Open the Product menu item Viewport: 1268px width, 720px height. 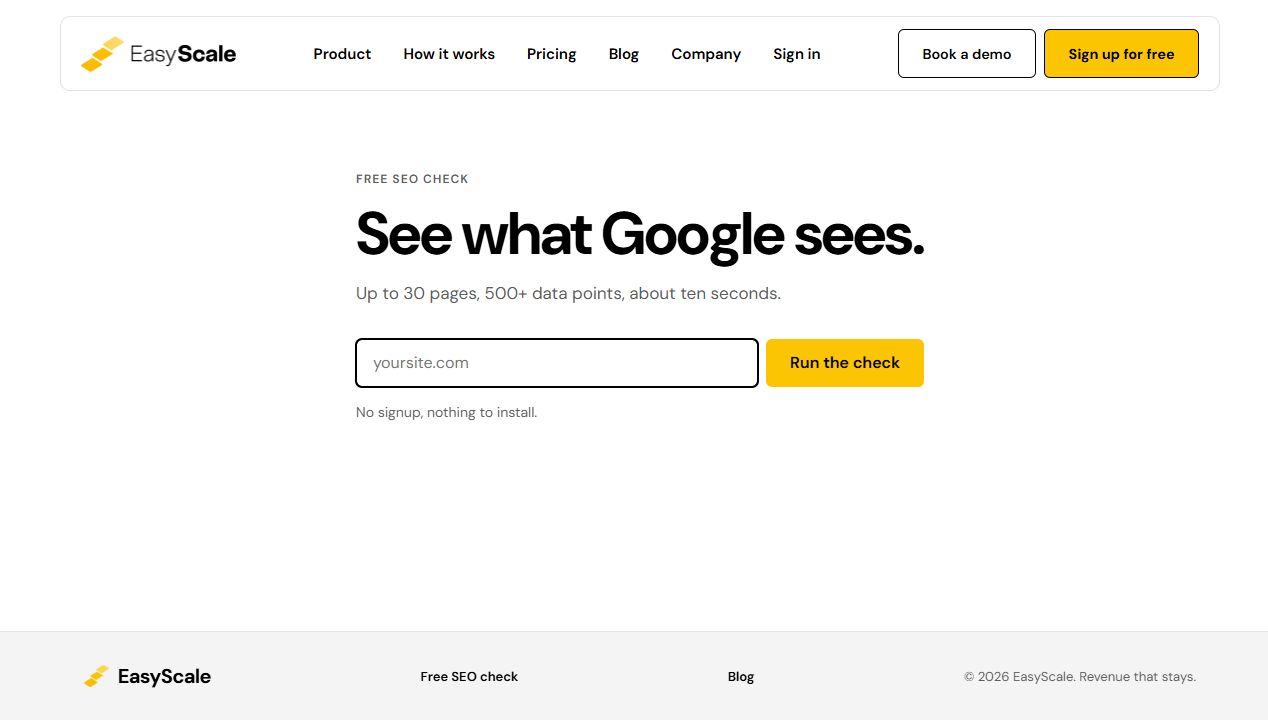click(342, 54)
